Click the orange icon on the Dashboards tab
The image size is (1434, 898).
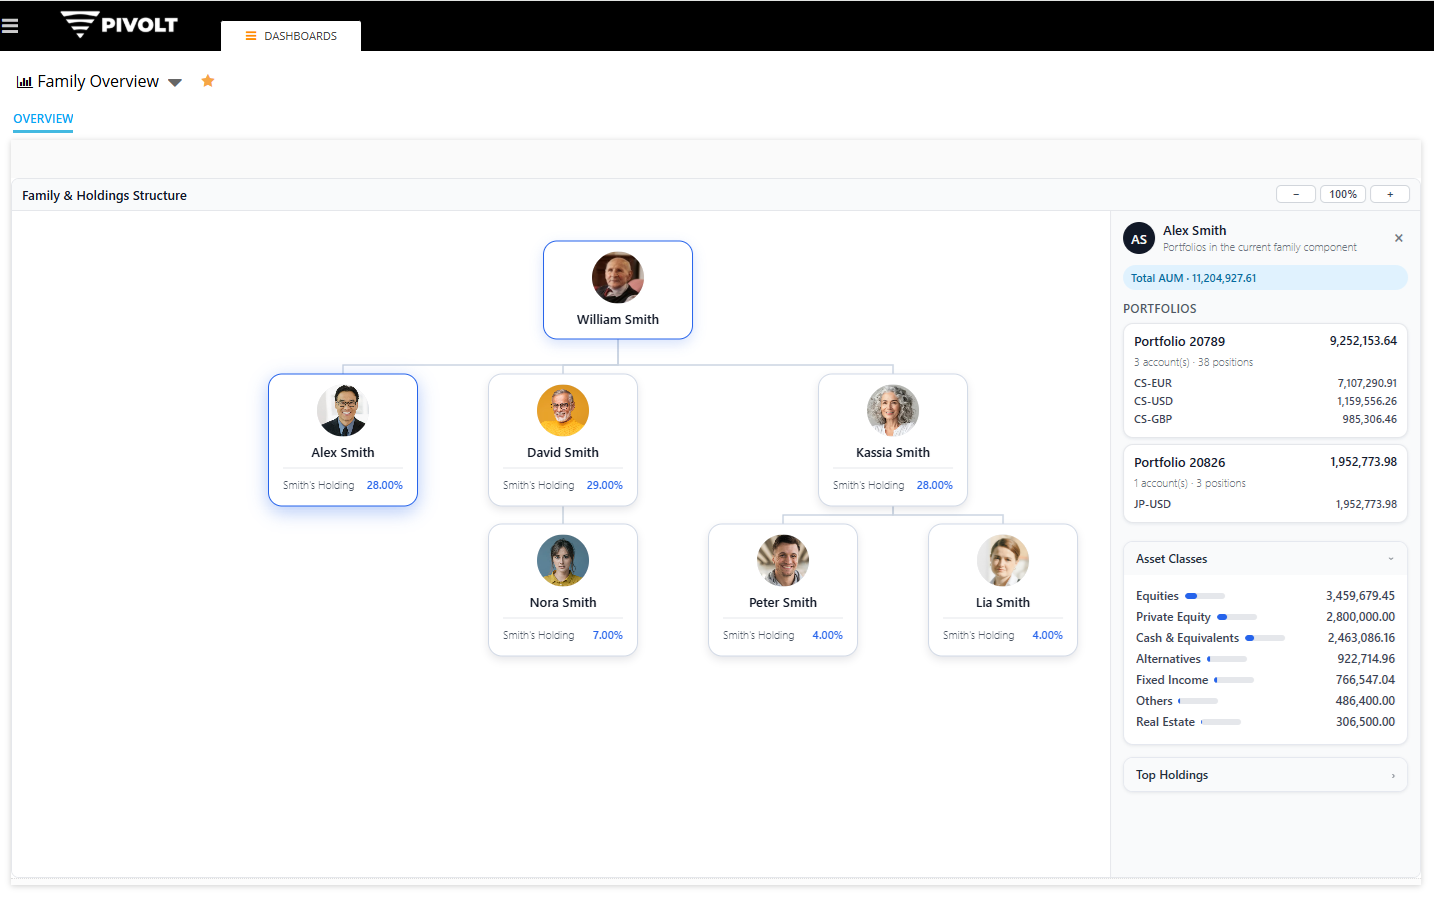(x=251, y=35)
